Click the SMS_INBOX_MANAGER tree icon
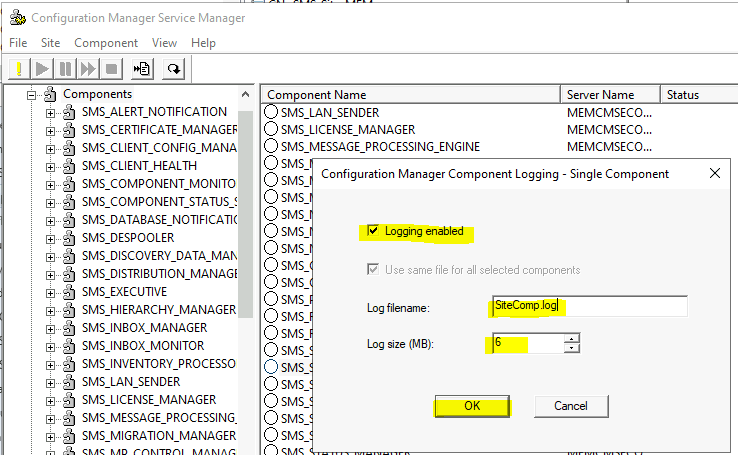The image size is (738, 455). pos(69,328)
